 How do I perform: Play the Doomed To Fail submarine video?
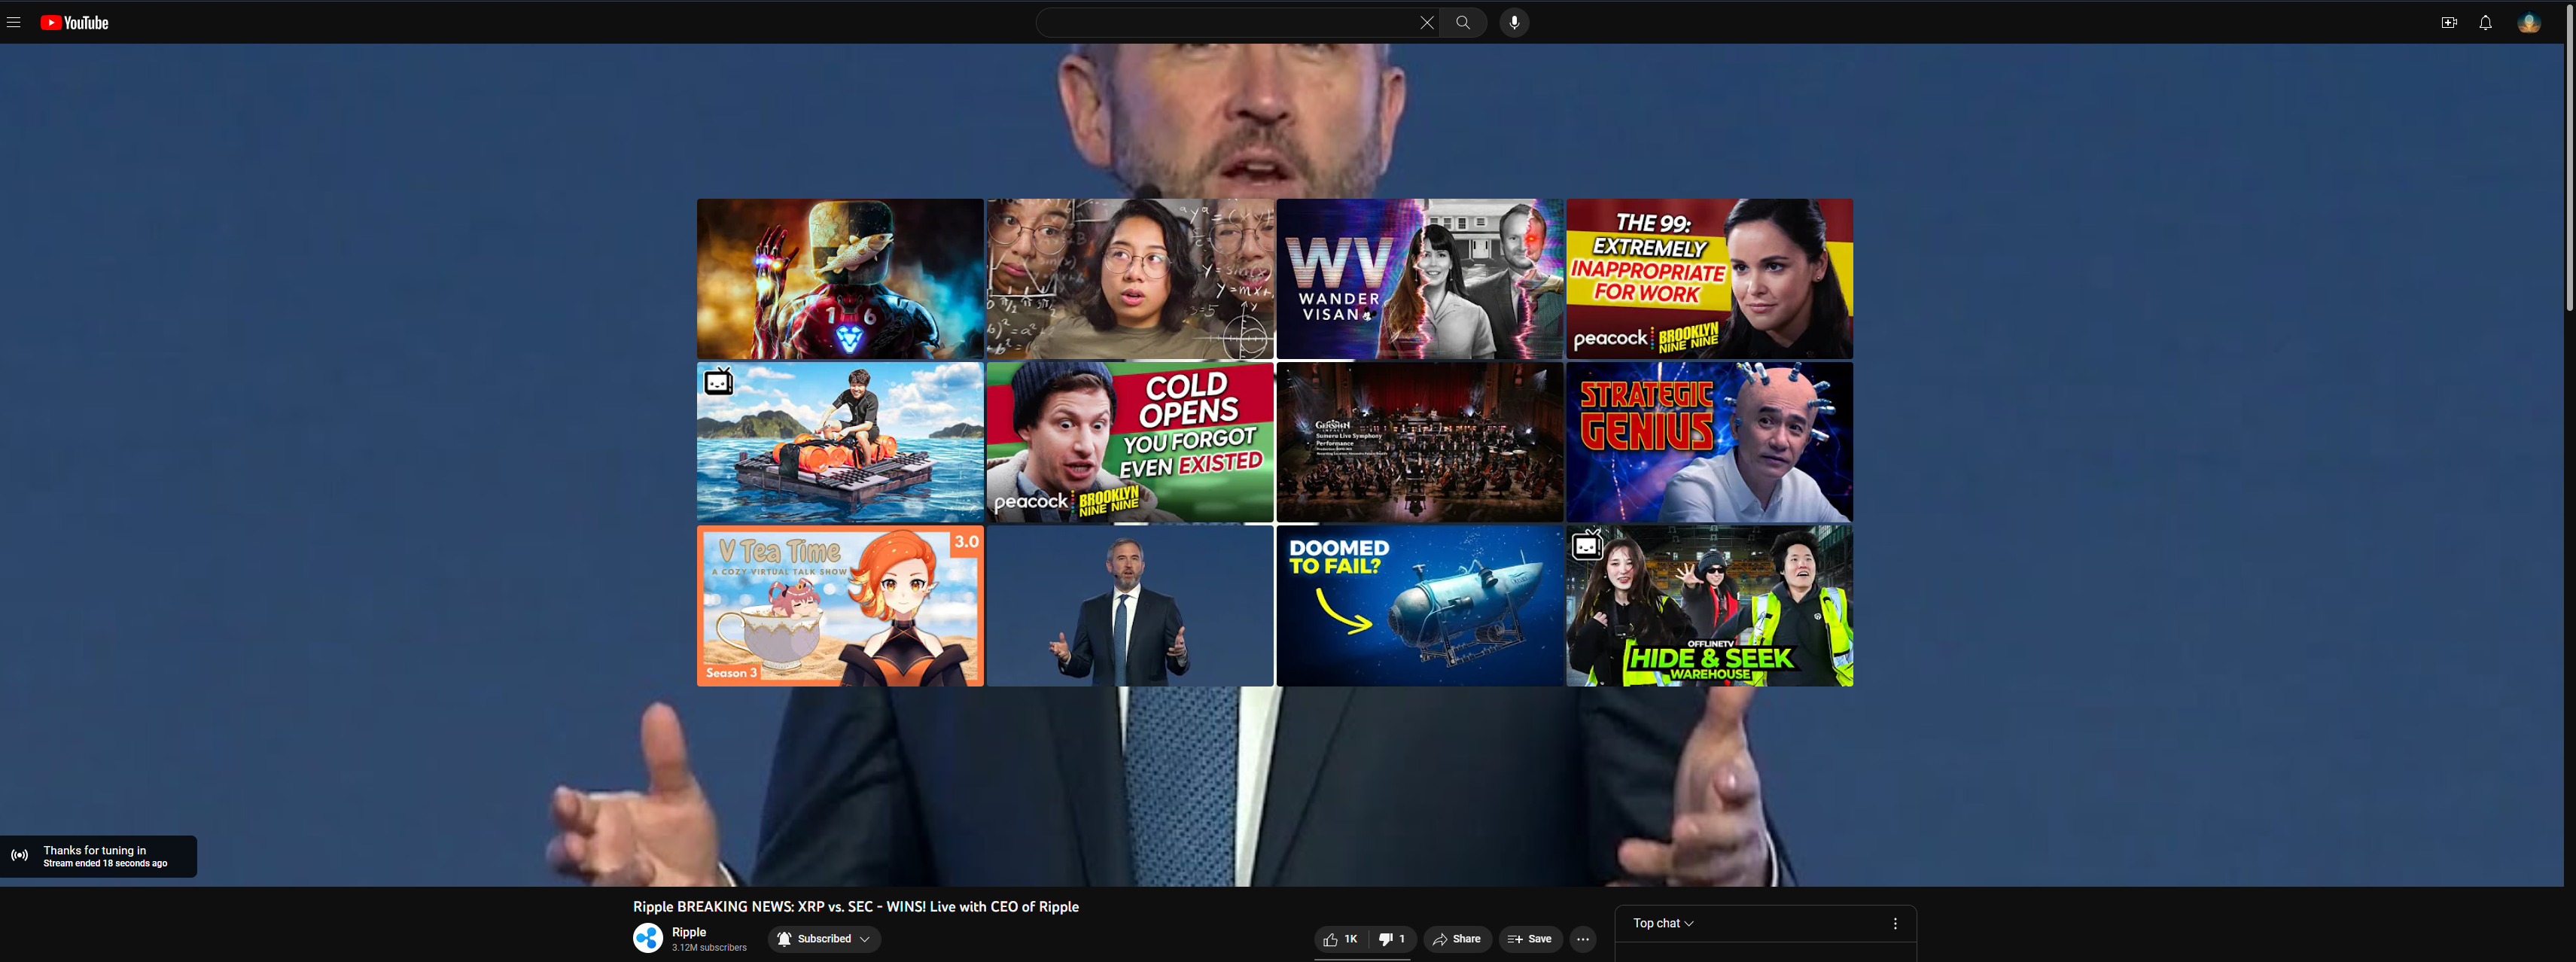pos(1420,606)
